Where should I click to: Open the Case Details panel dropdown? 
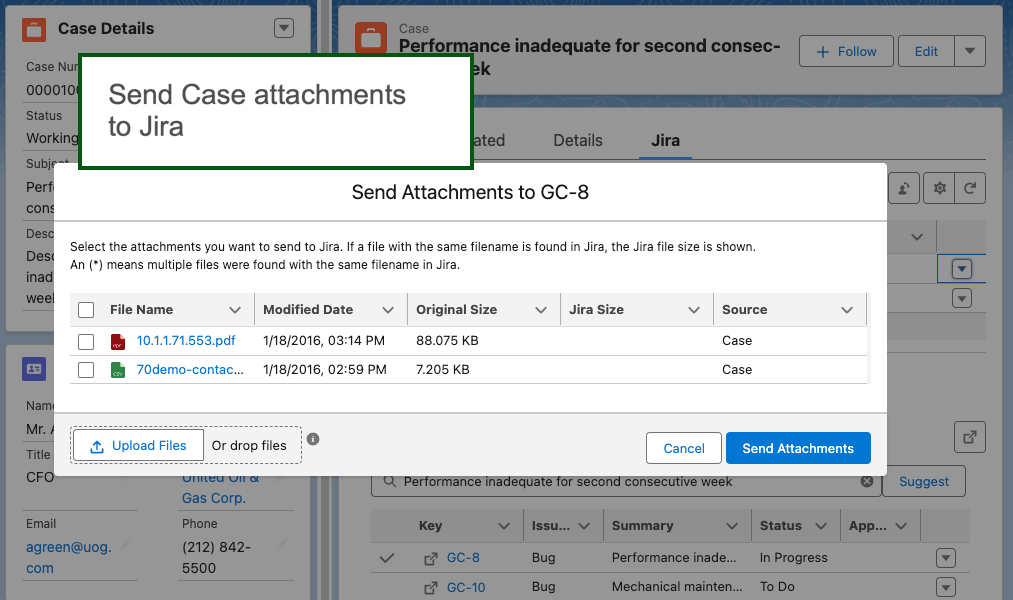click(x=284, y=28)
